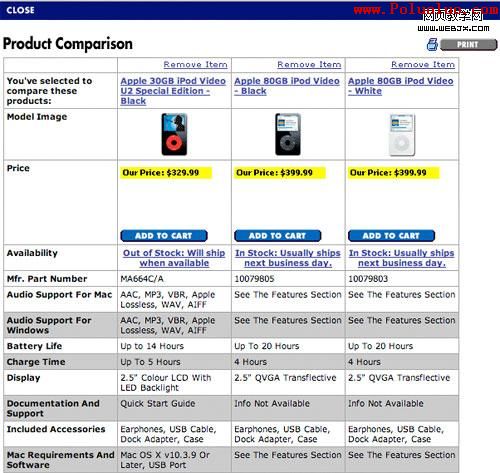Remove the 80GB black iPod item
The image size is (500, 473).
[309, 64]
